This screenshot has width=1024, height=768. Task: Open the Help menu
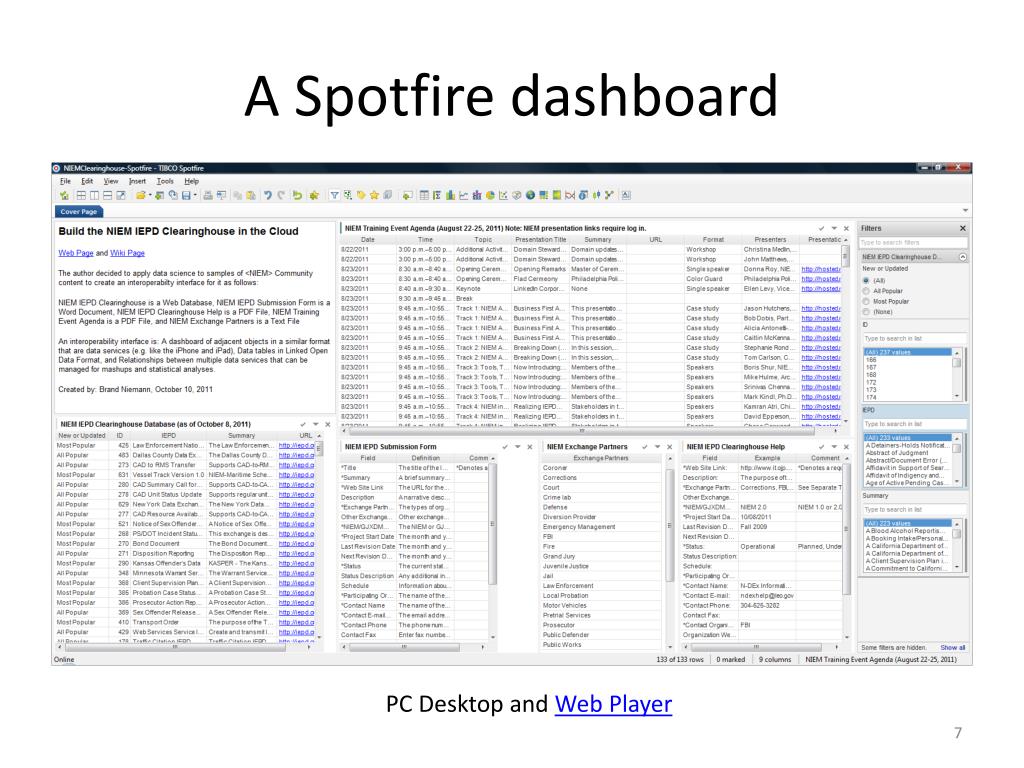point(191,181)
